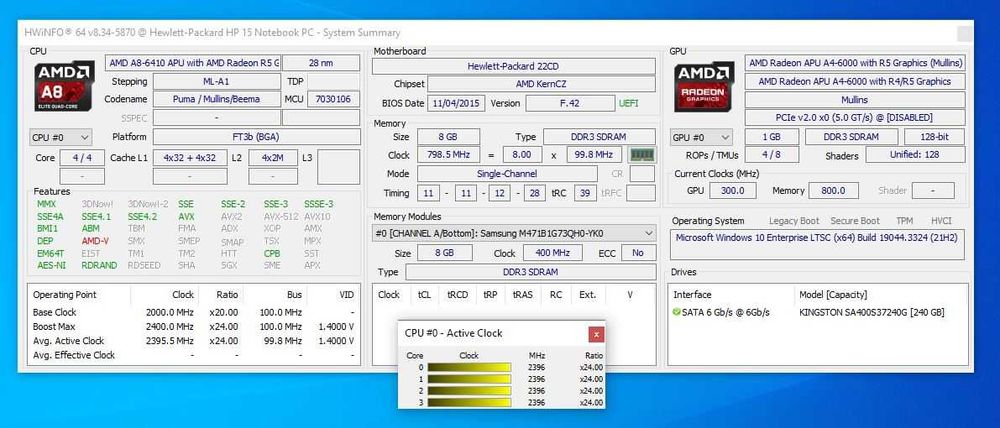
Task: Click the GPU memory size 1 GB field
Action: (x=772, y=137)
